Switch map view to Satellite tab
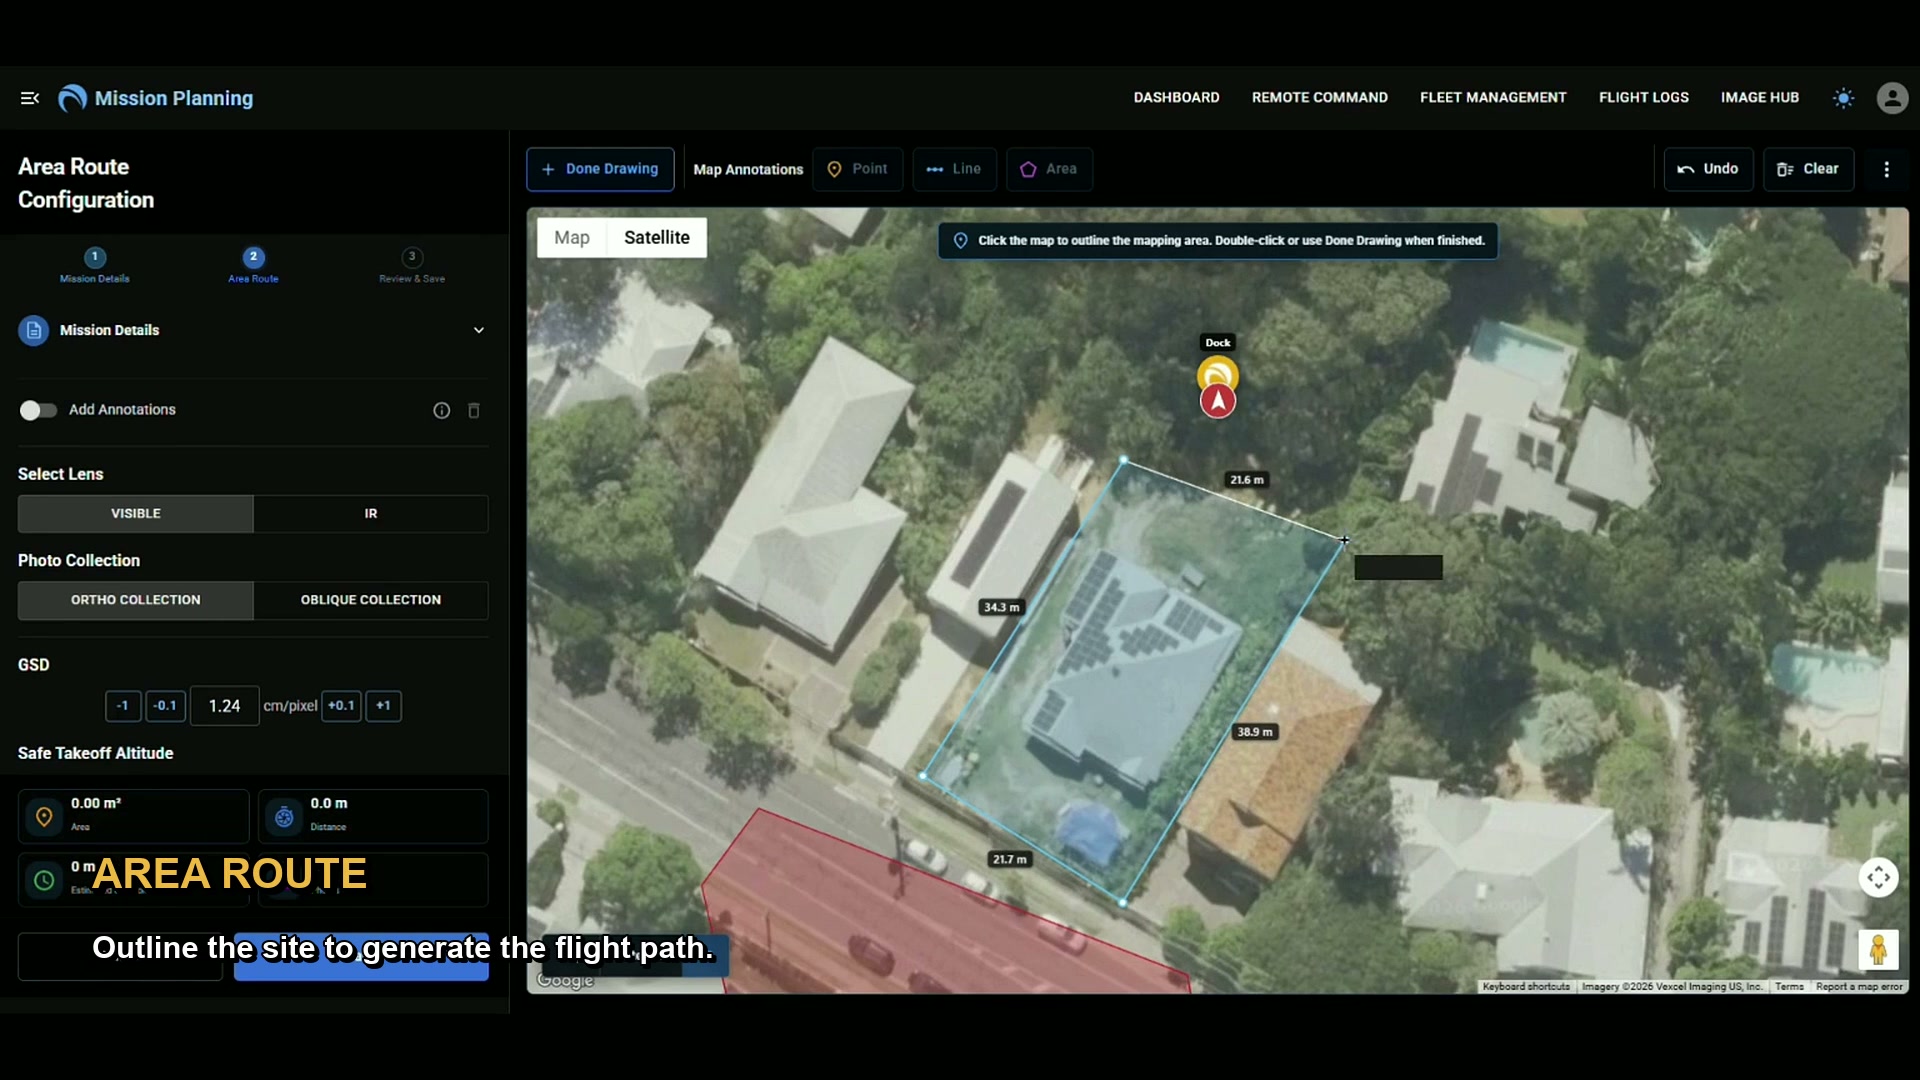1920x1080 pixels. pos(657,238)
